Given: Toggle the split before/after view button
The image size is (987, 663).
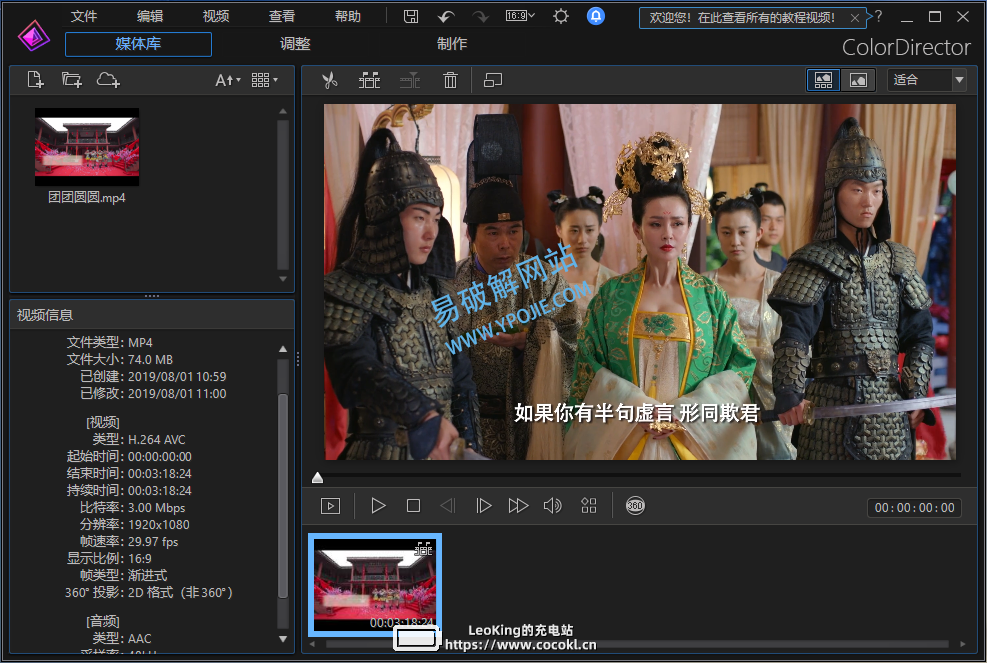Looking at the screenshot, I should point(823,80).
